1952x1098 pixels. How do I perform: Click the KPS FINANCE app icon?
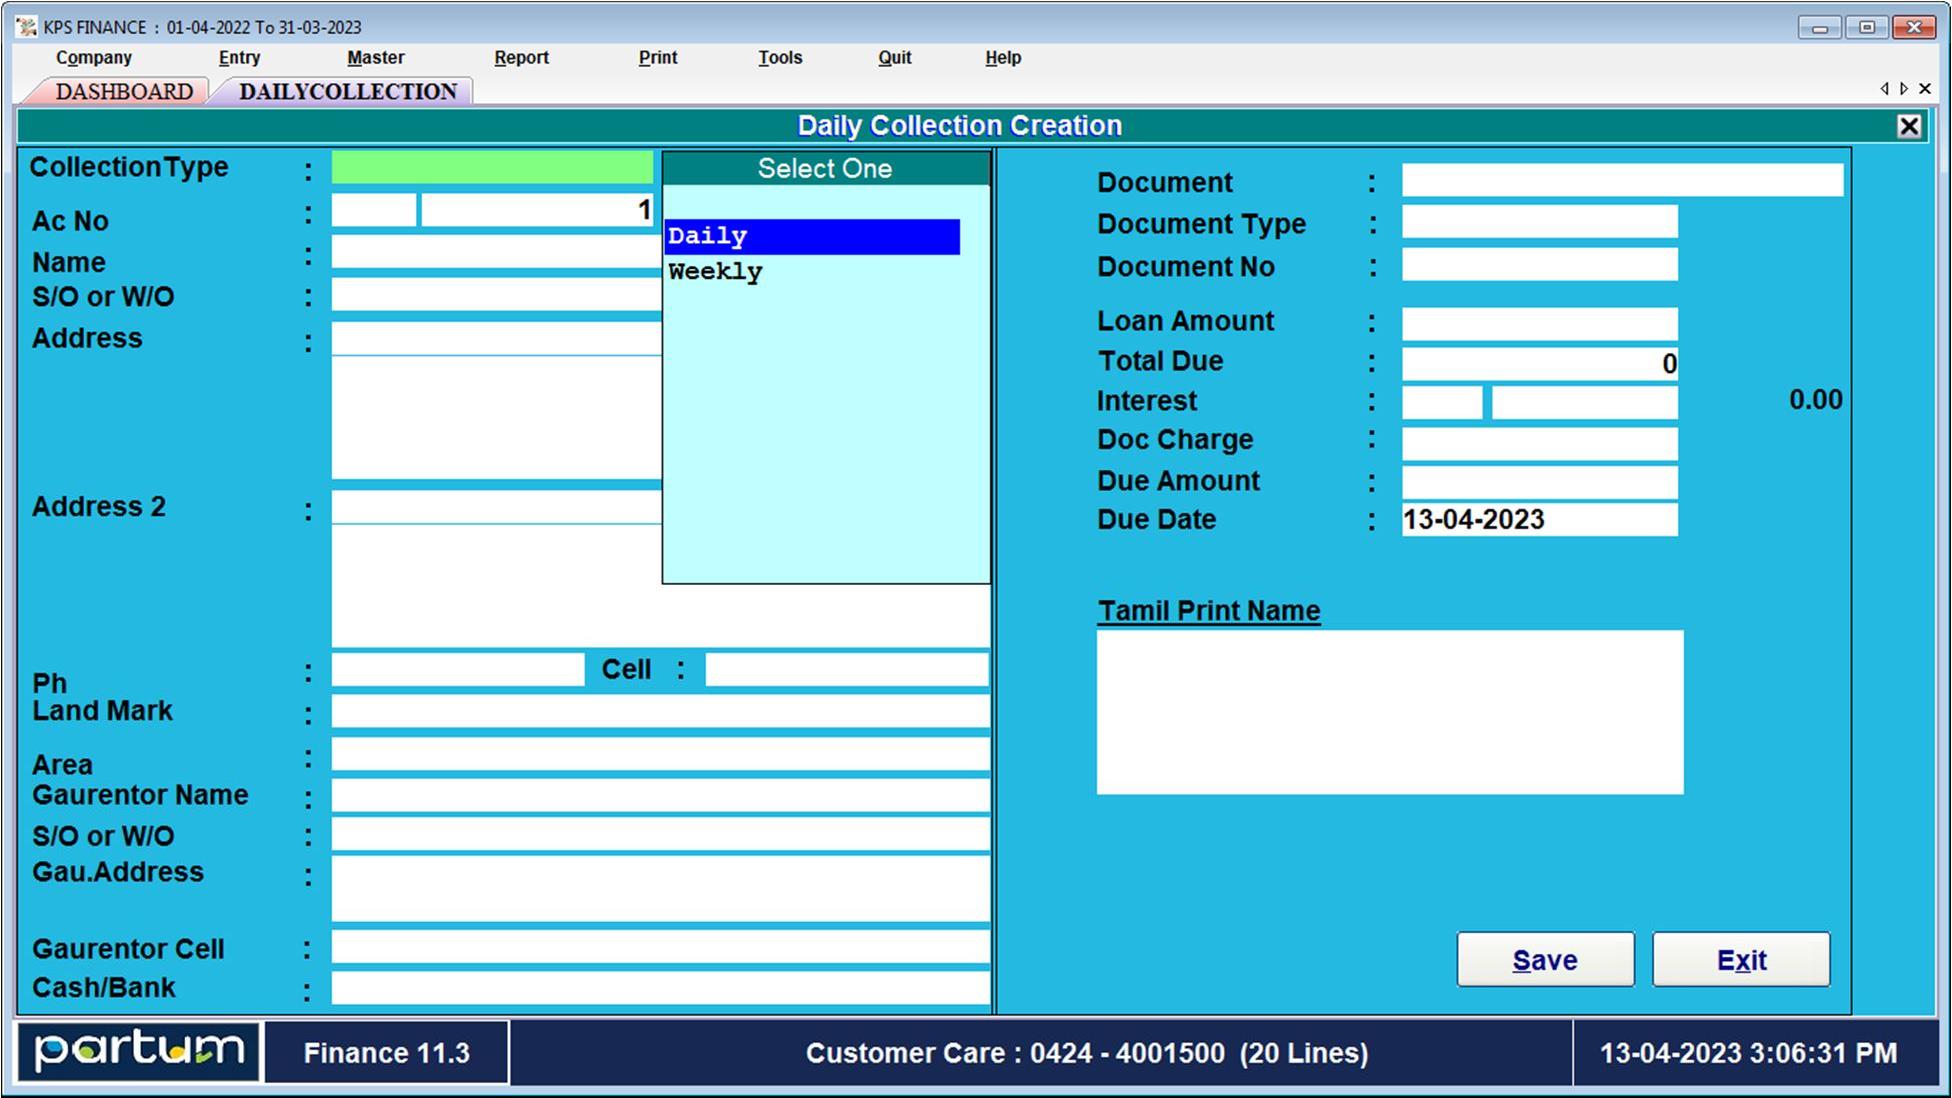[27, 27]
